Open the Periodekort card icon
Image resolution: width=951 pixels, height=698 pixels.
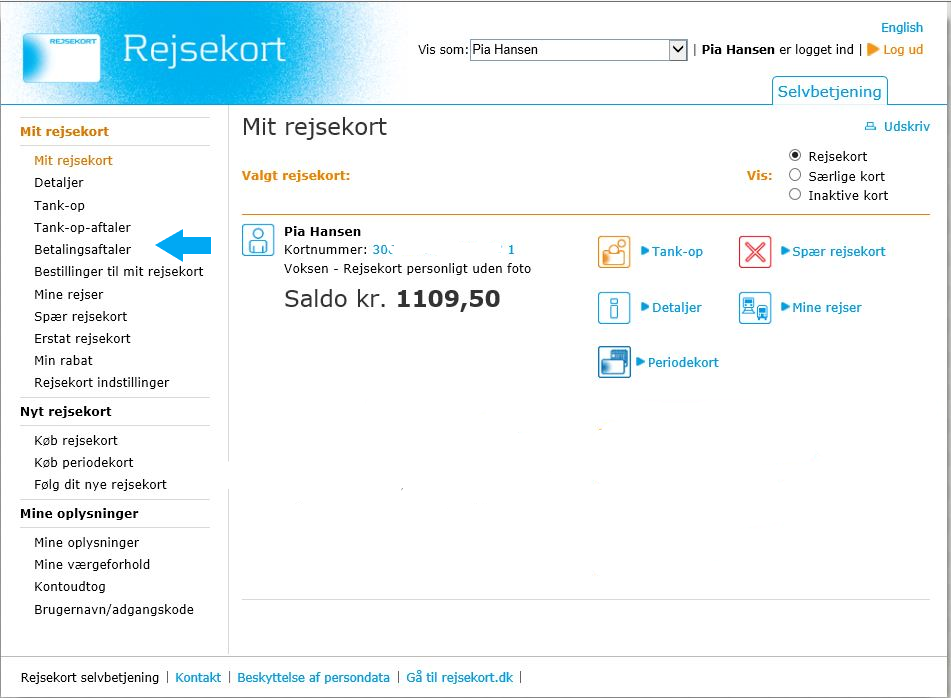click(614, 362)
